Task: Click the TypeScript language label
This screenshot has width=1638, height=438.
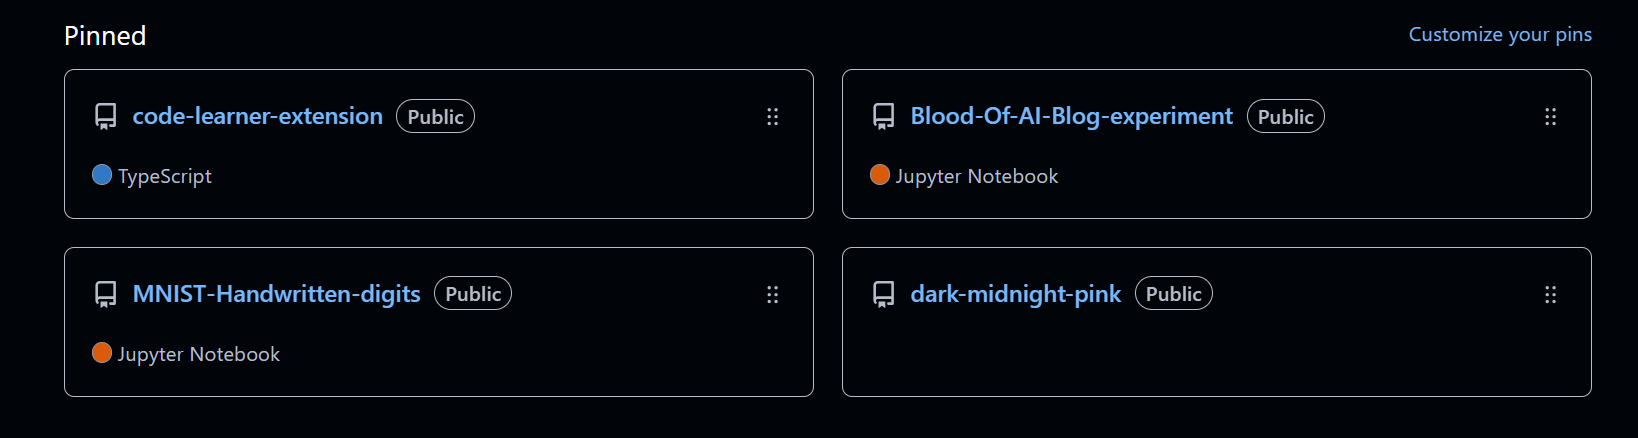Action: click(x=165, y=176)
